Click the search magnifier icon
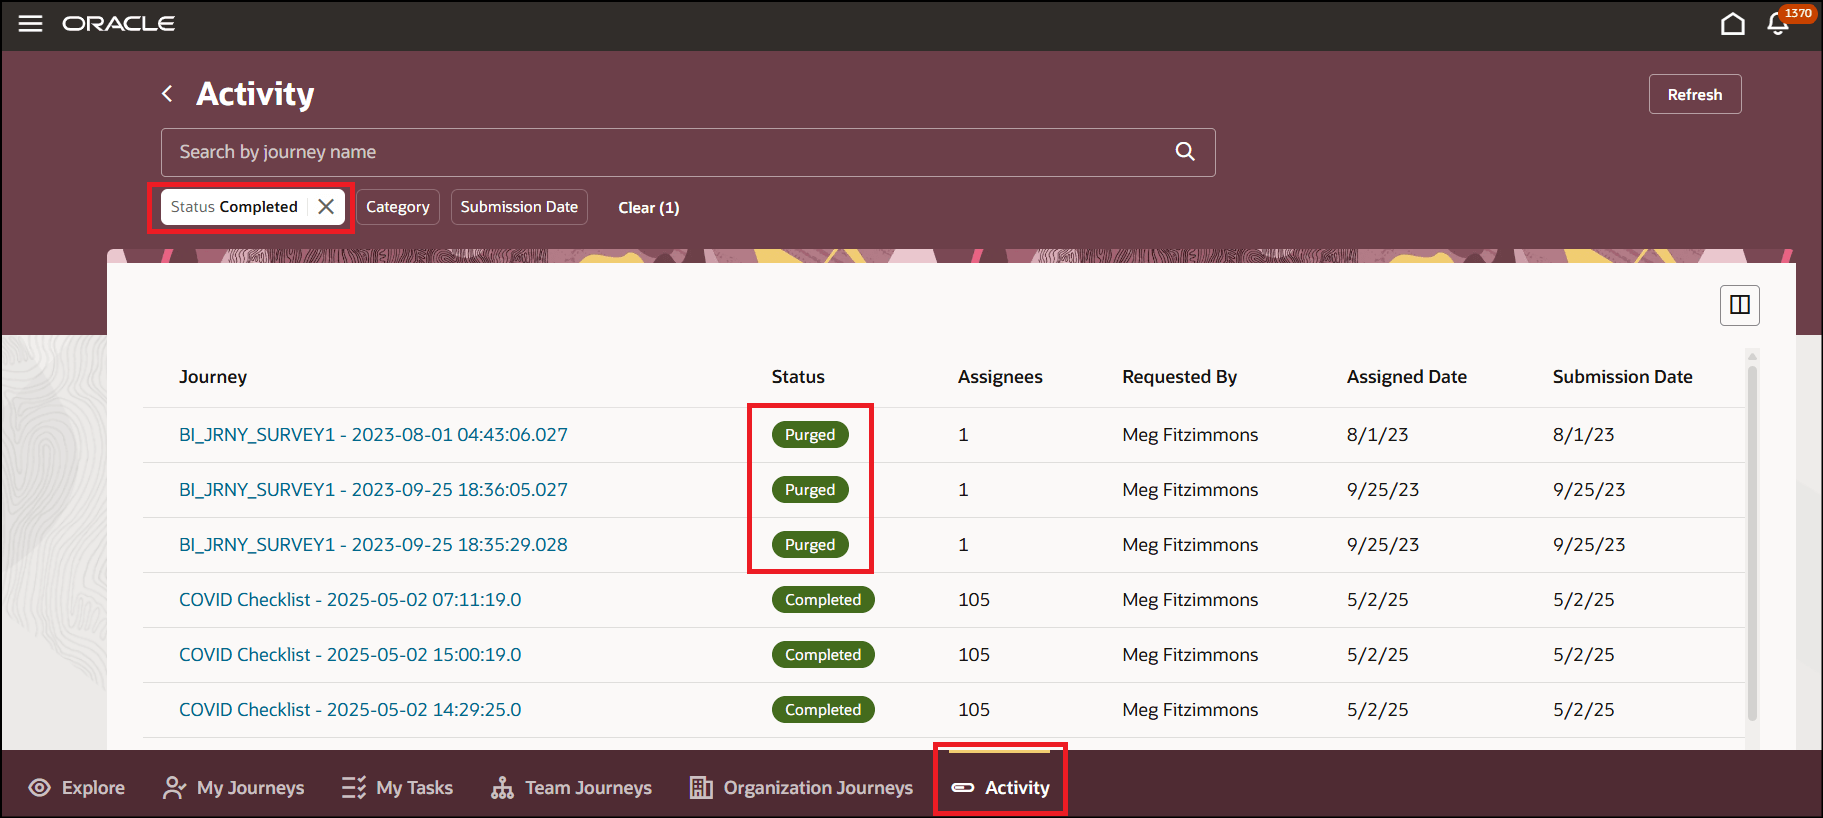1823x818 pixels. click(x=1185, y=151)
